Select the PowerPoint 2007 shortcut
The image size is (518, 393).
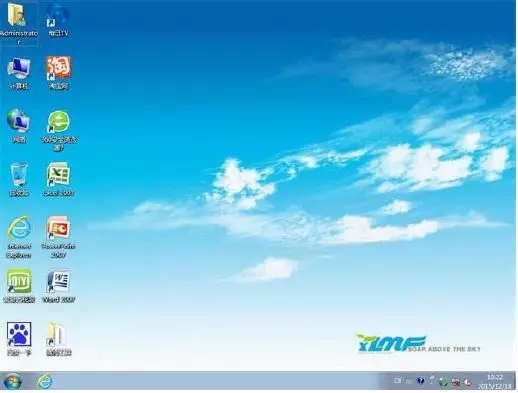pos(59,237)
